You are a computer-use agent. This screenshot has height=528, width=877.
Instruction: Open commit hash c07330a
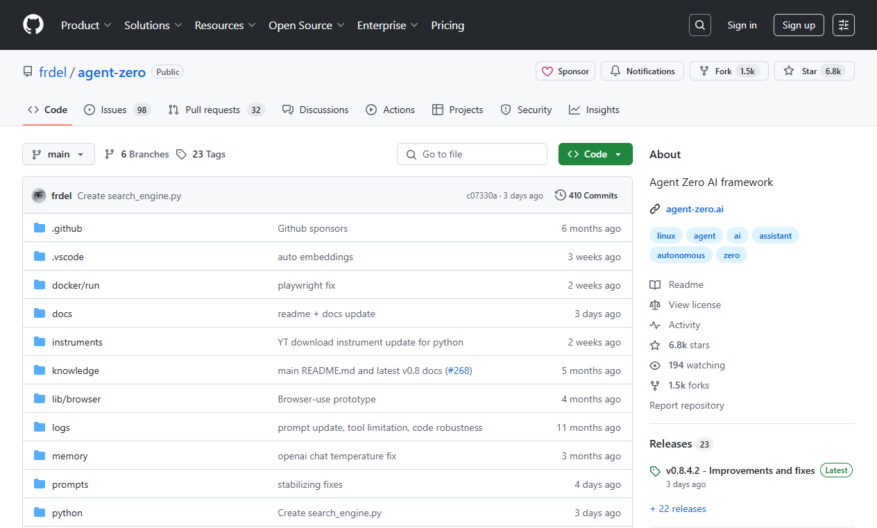click(482, 196)
